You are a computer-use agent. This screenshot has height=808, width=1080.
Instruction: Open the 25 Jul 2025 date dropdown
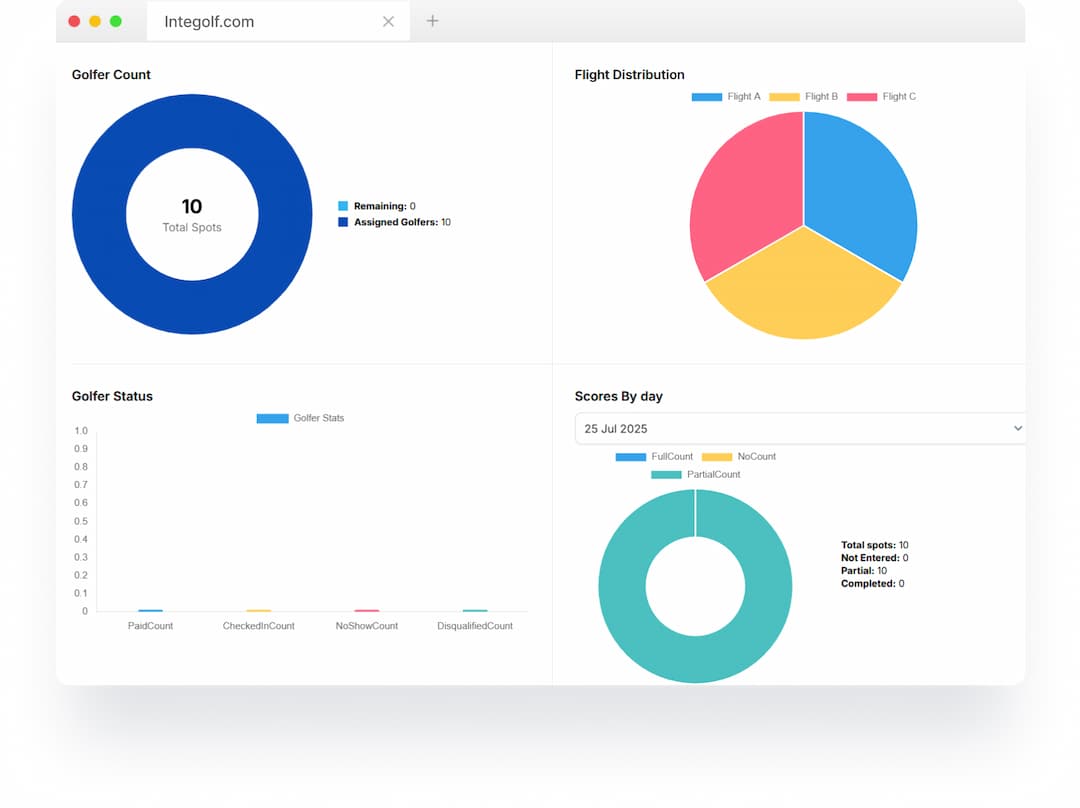(x=798, y=429)
